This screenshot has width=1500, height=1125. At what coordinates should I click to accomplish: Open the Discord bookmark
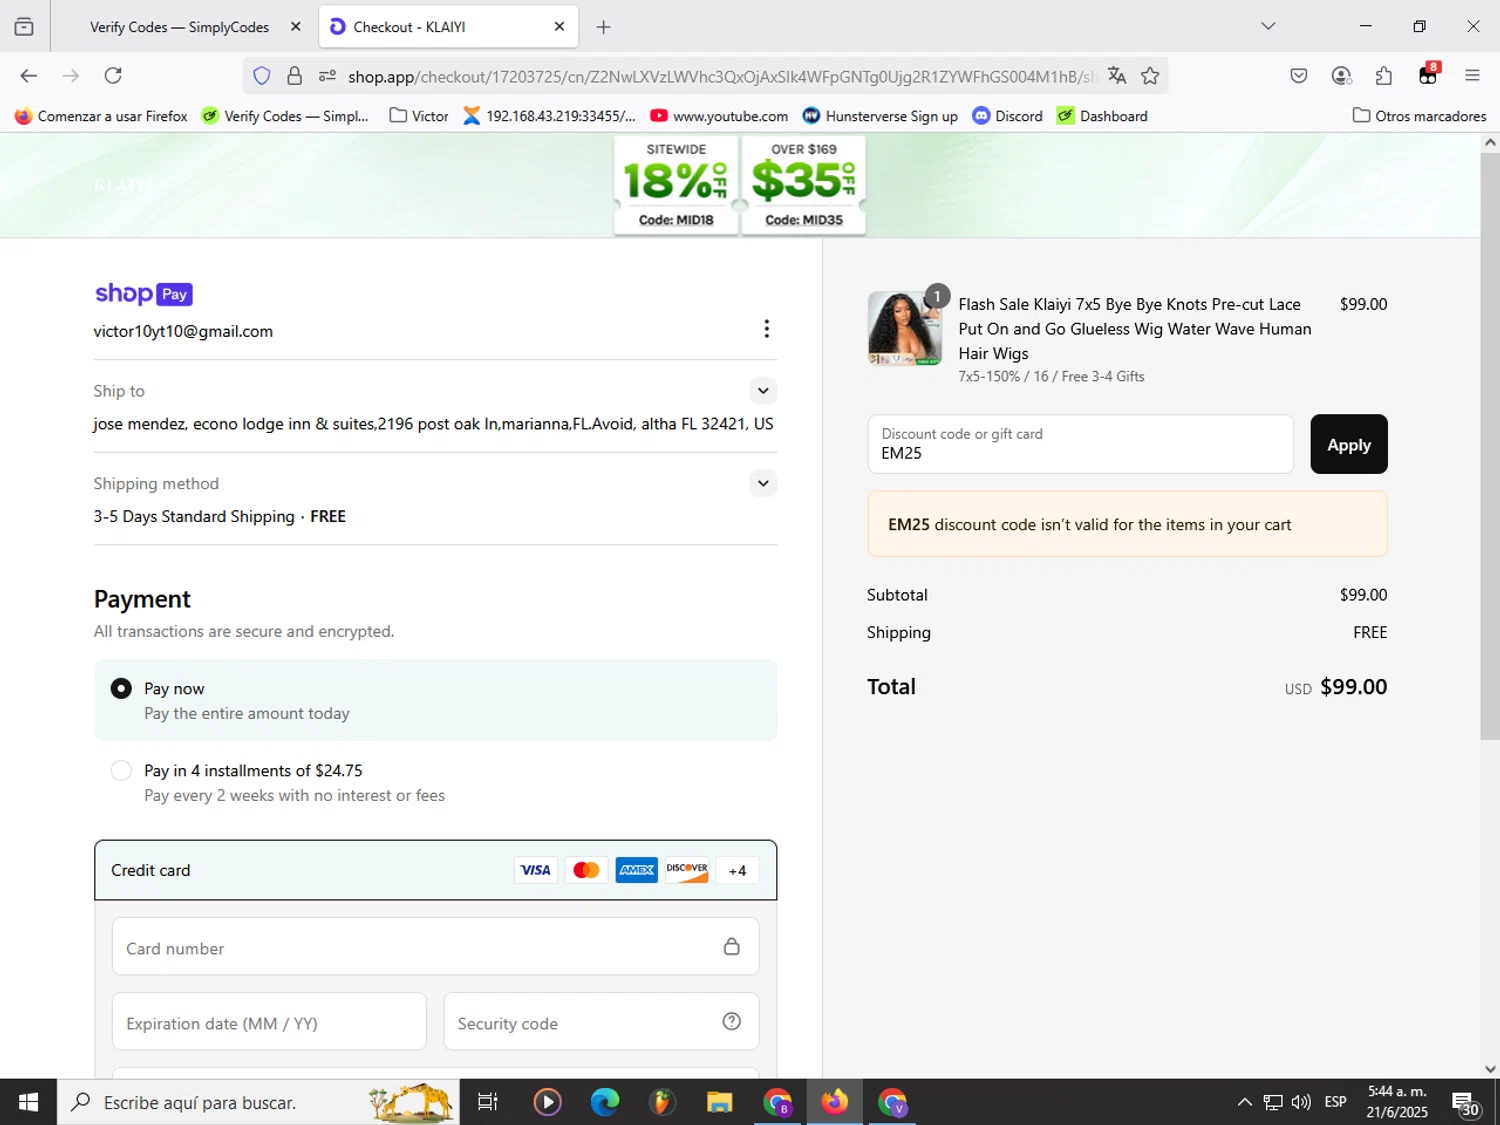click(x=1008, y=116)
